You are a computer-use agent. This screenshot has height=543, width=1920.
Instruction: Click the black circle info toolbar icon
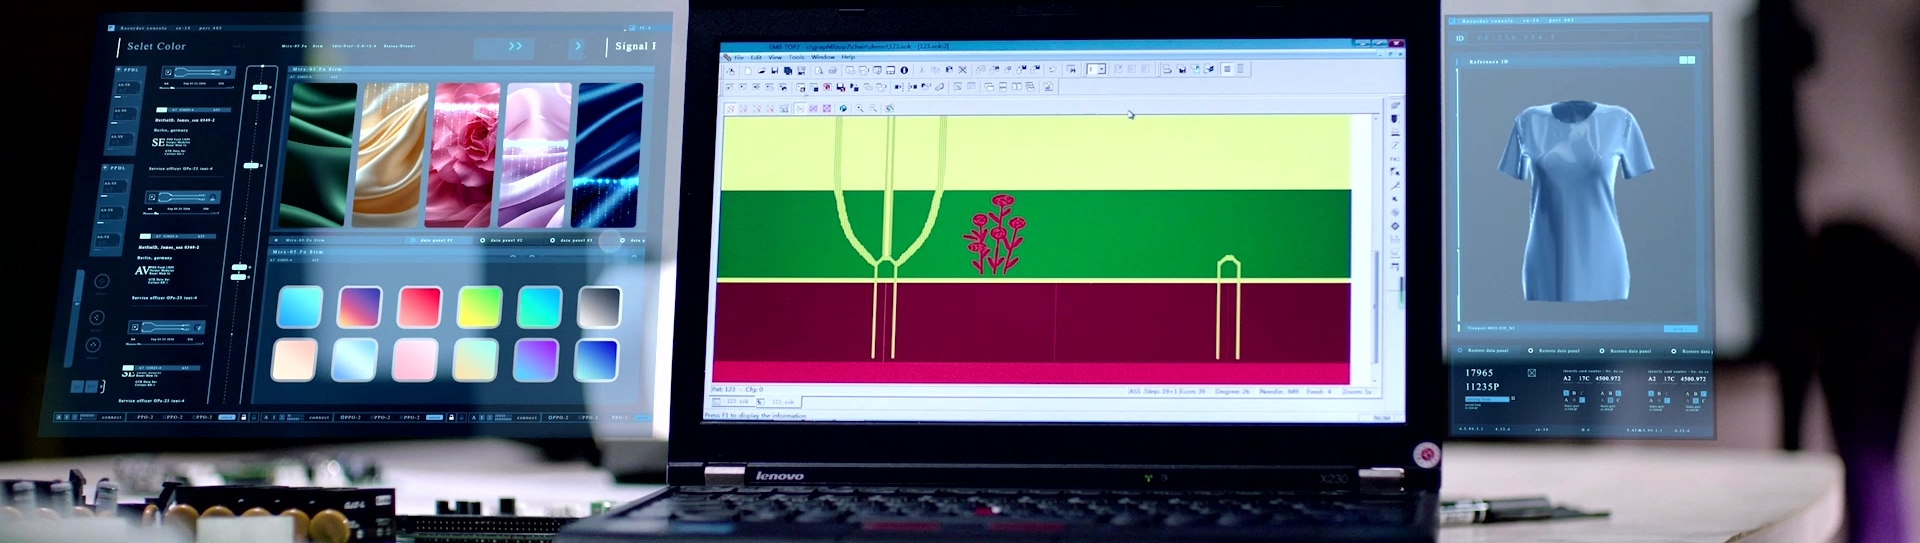[x=905, y=70]
